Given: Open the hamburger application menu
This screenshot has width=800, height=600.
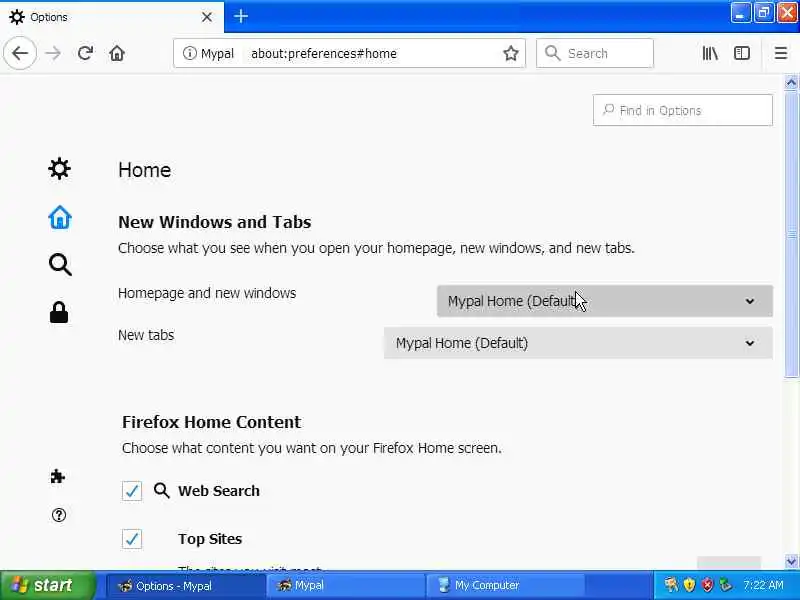Looking at the screenshot, I should pyautogui.click(x=781, y=53).
